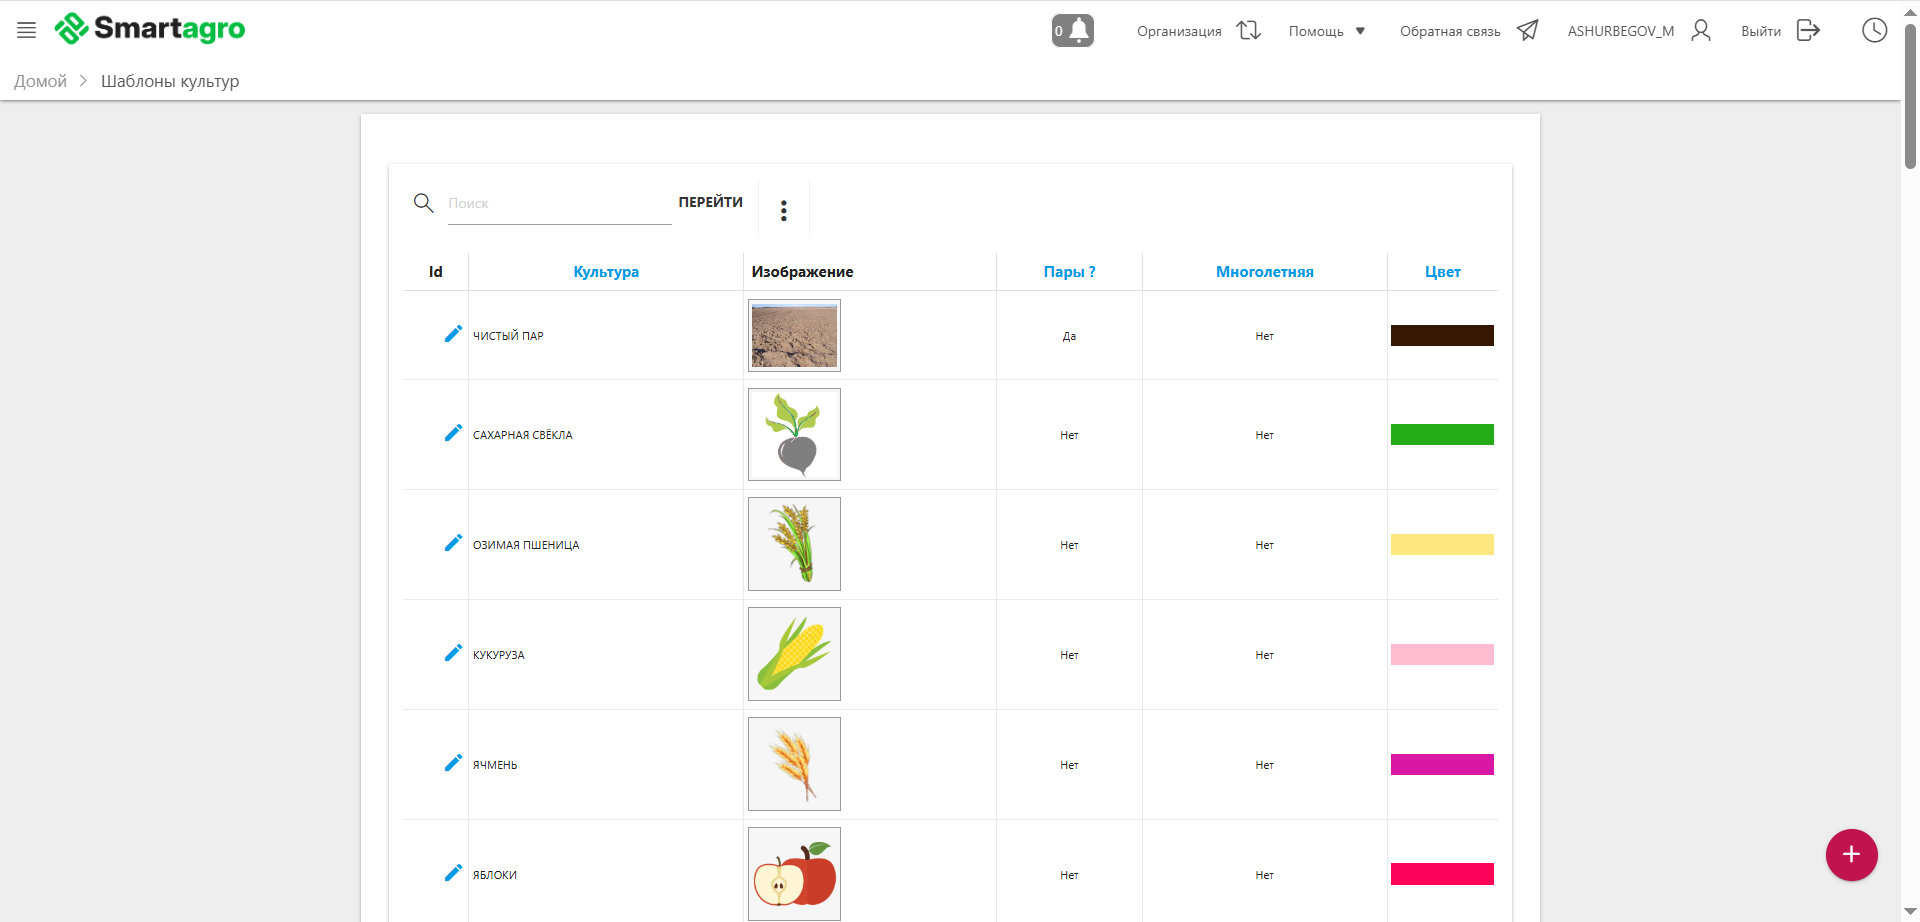
Task: Focus the Поиск search field
Action: click(x=558, y=204)
